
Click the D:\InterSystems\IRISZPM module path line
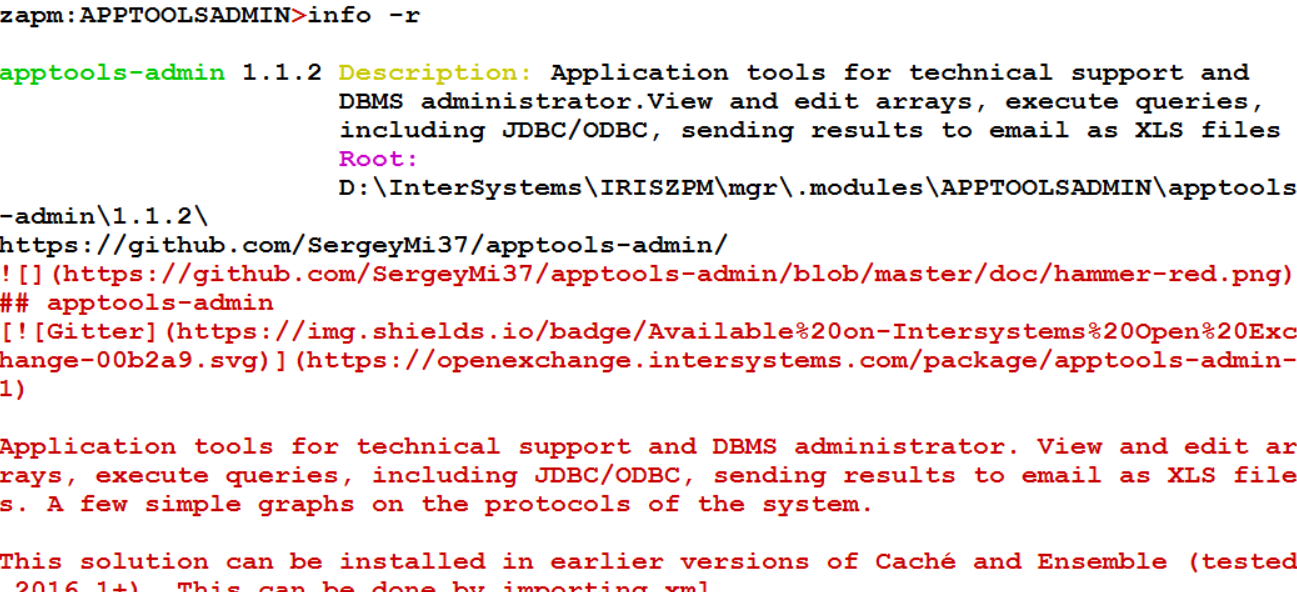(x=817, y=188)
